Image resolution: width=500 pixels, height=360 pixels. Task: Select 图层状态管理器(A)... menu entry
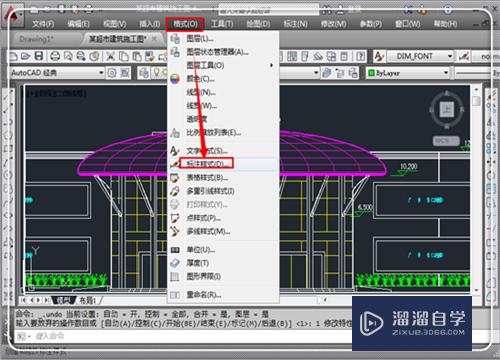(223, 52)
